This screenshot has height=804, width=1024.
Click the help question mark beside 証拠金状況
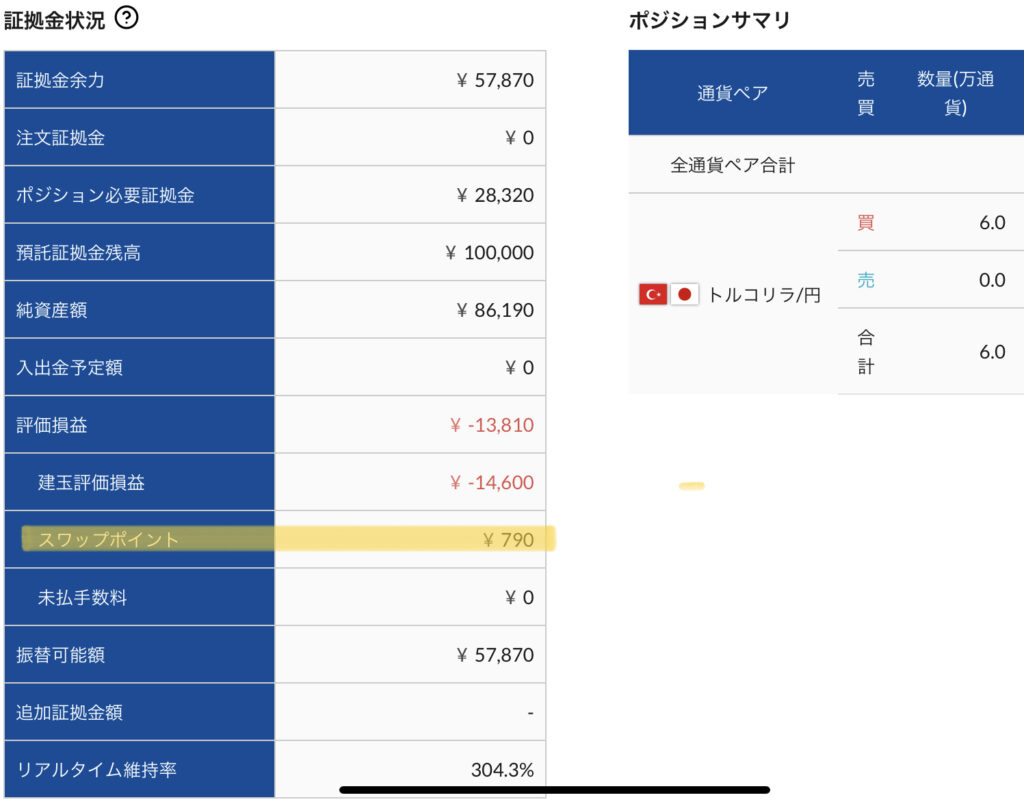tap(126, 18)
